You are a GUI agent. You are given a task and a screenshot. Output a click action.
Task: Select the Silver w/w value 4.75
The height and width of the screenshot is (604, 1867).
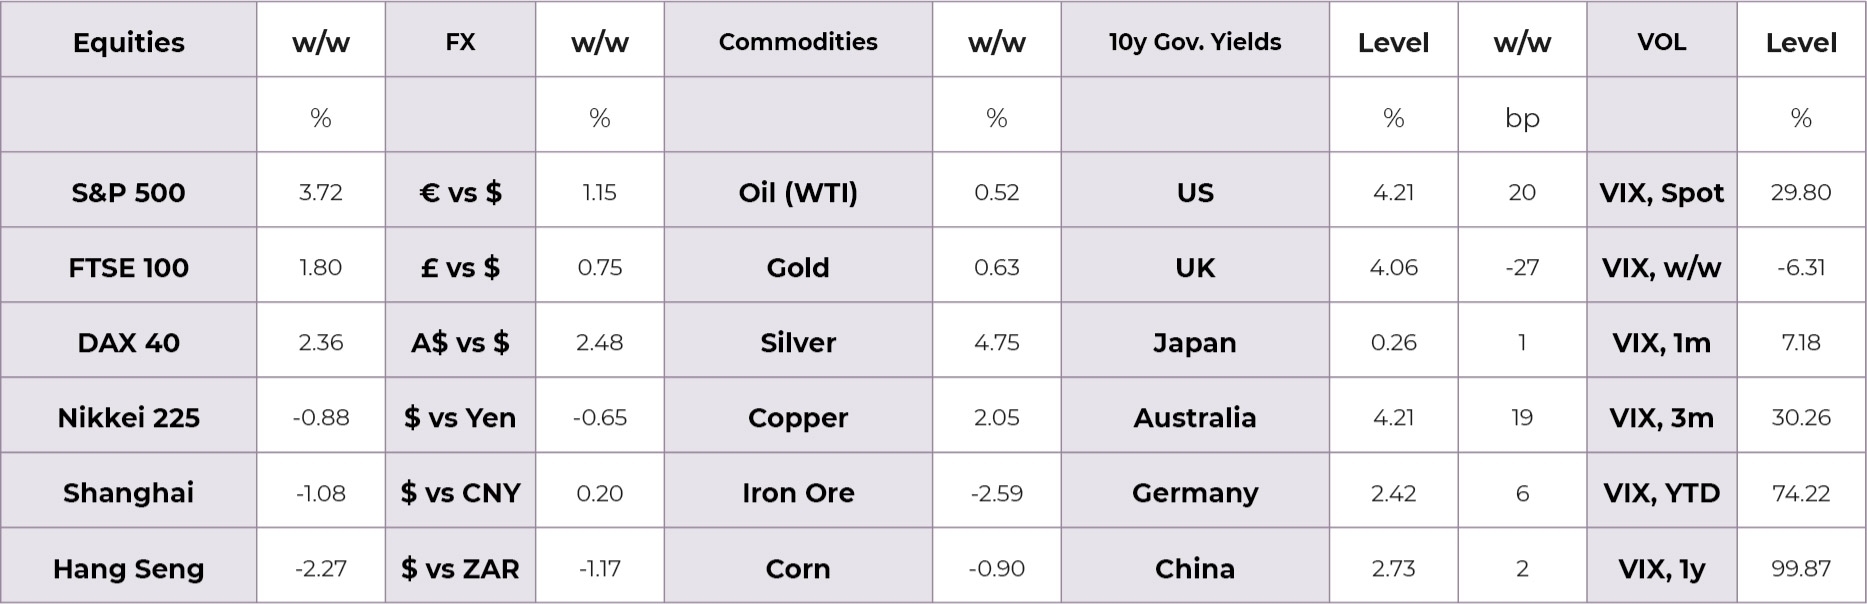996,342
